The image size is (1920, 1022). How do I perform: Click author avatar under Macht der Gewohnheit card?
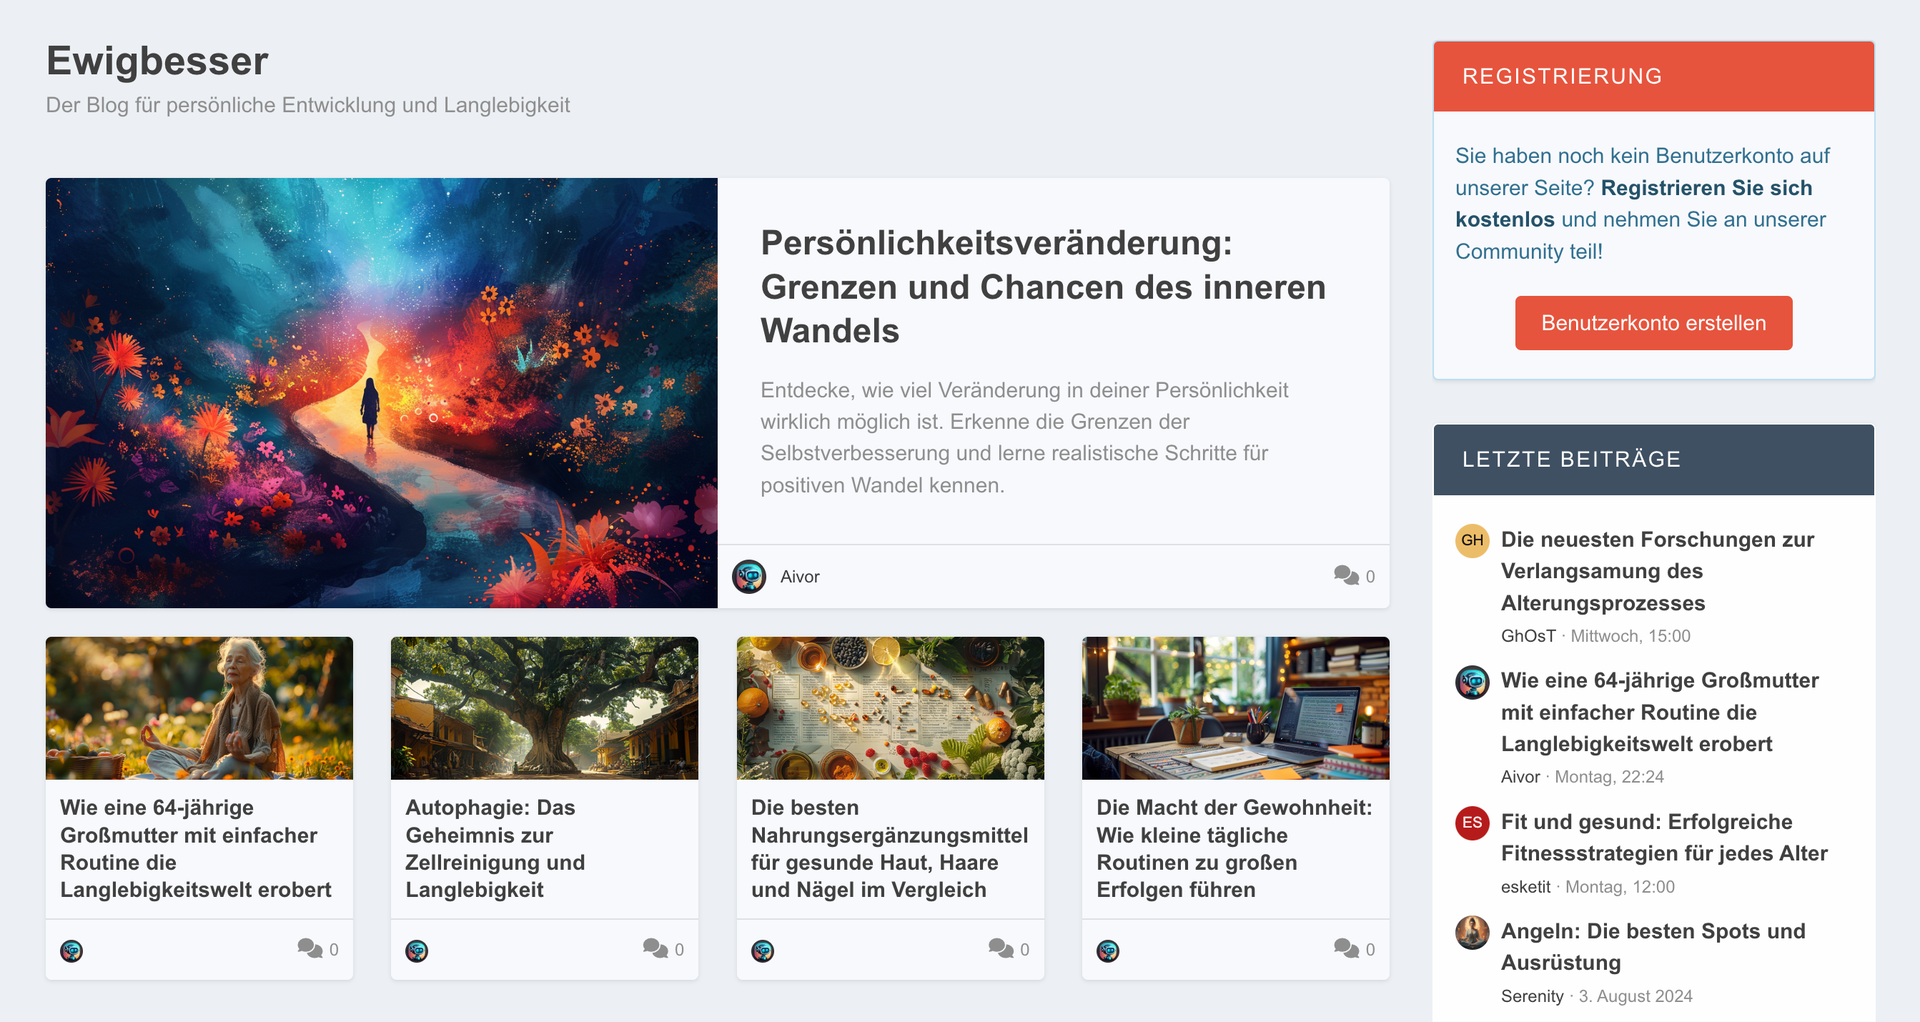click(1108, 951)
